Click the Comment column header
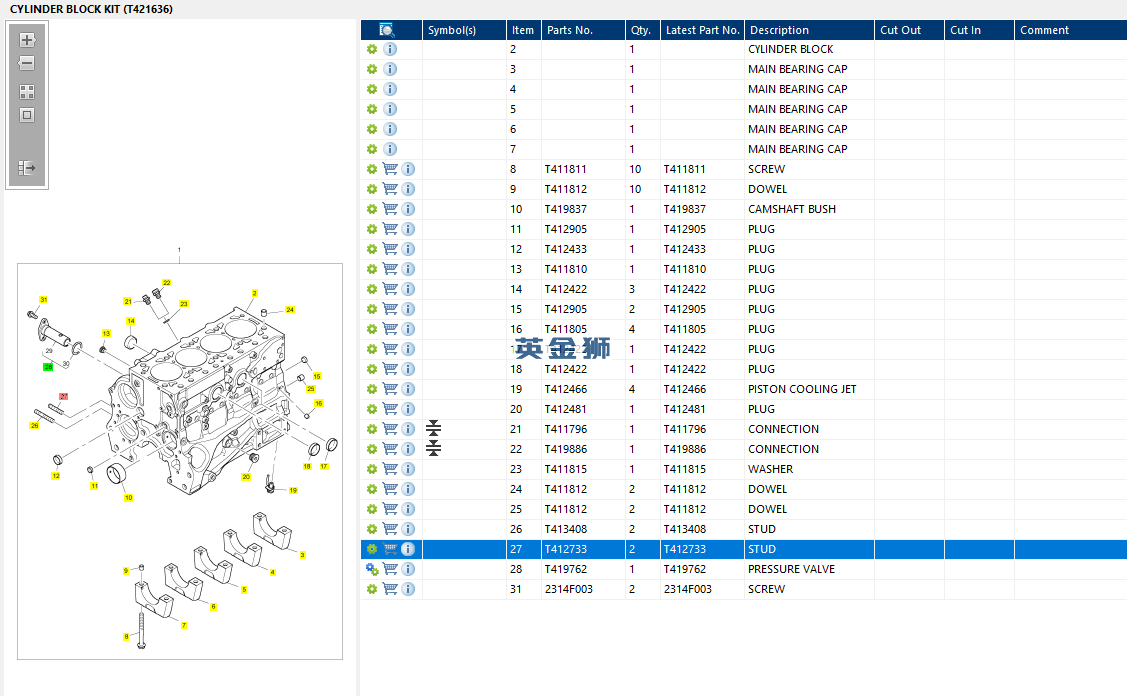This screenshot has height=696, width=1127. [x=1070, y=30]
